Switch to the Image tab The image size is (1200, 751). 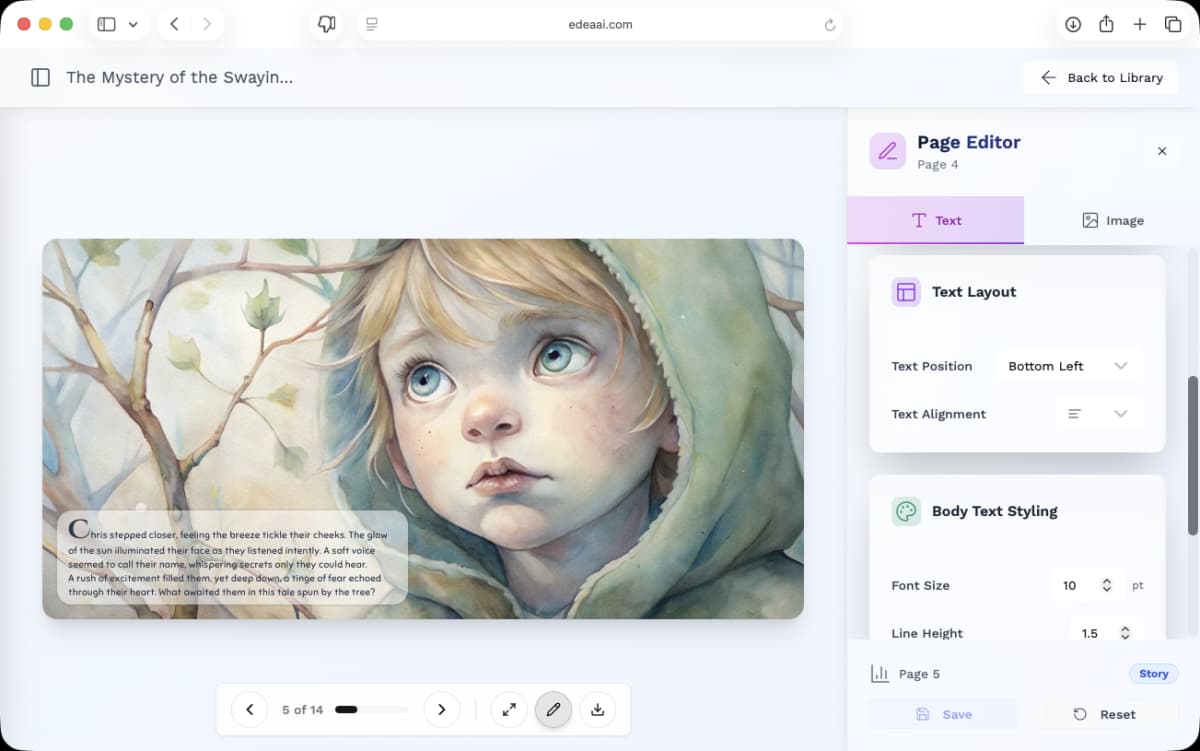point(1112,220)
